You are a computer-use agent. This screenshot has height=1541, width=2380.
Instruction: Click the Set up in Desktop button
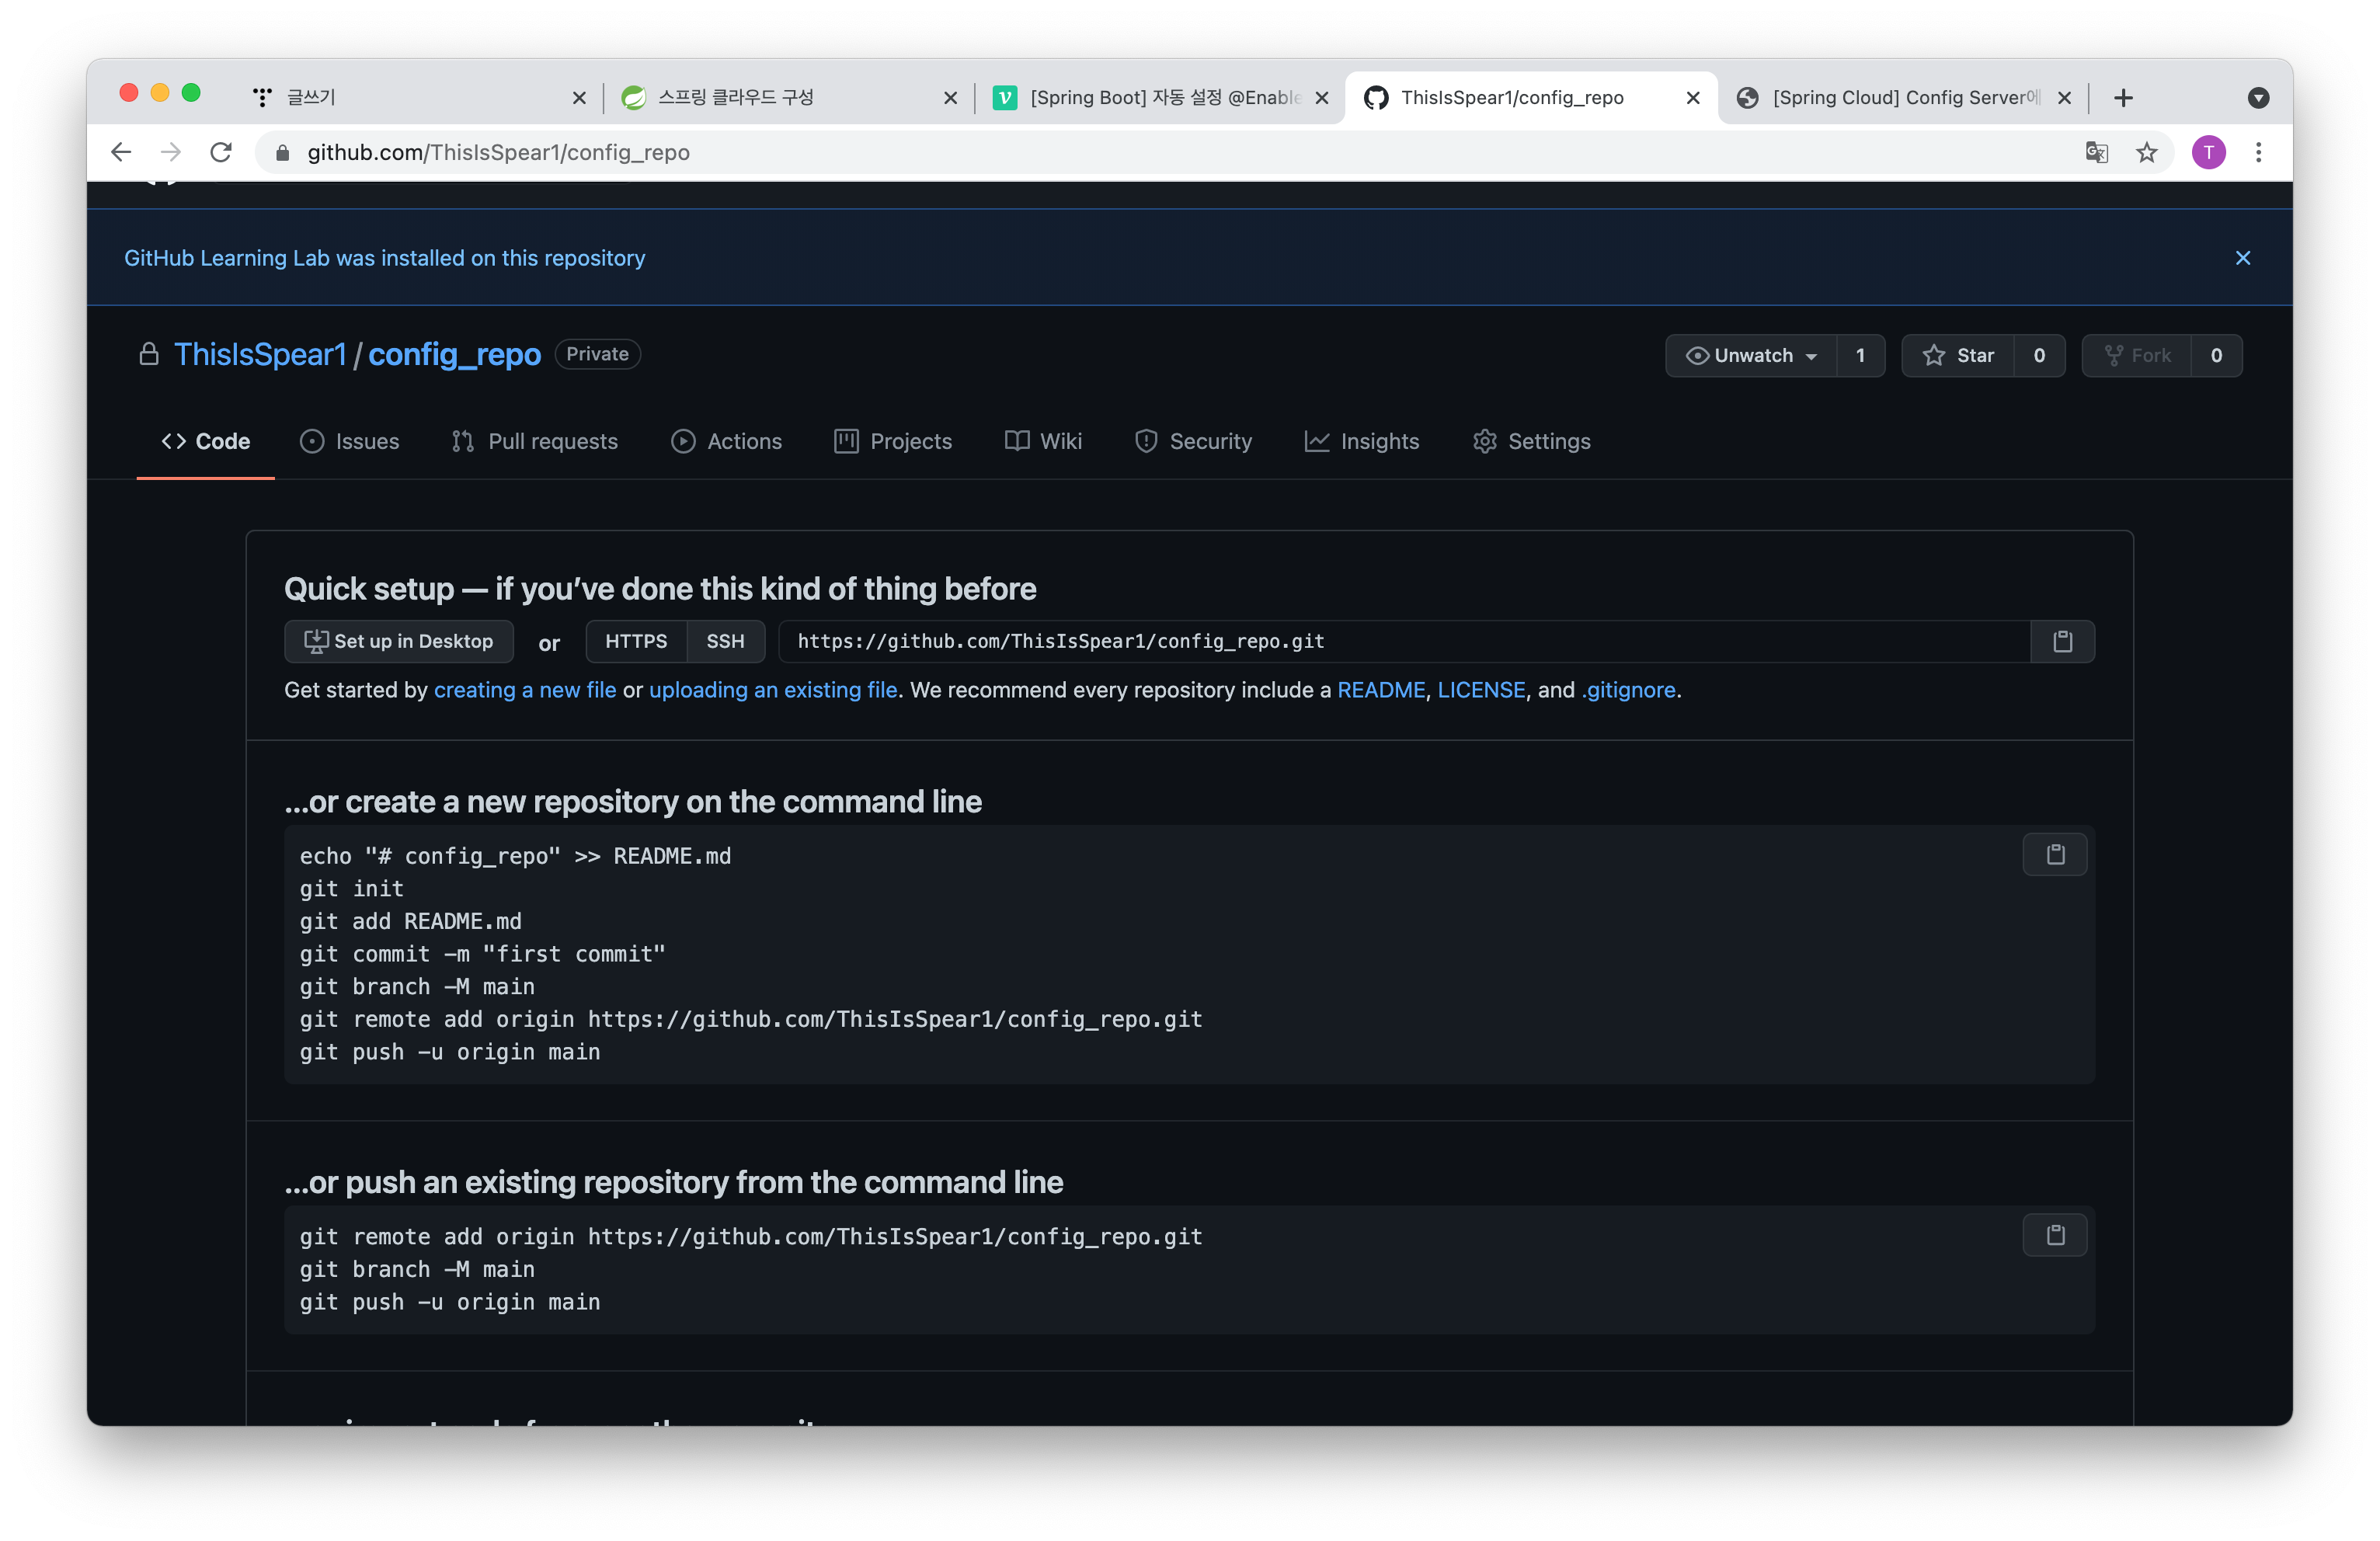coord(398,641)
